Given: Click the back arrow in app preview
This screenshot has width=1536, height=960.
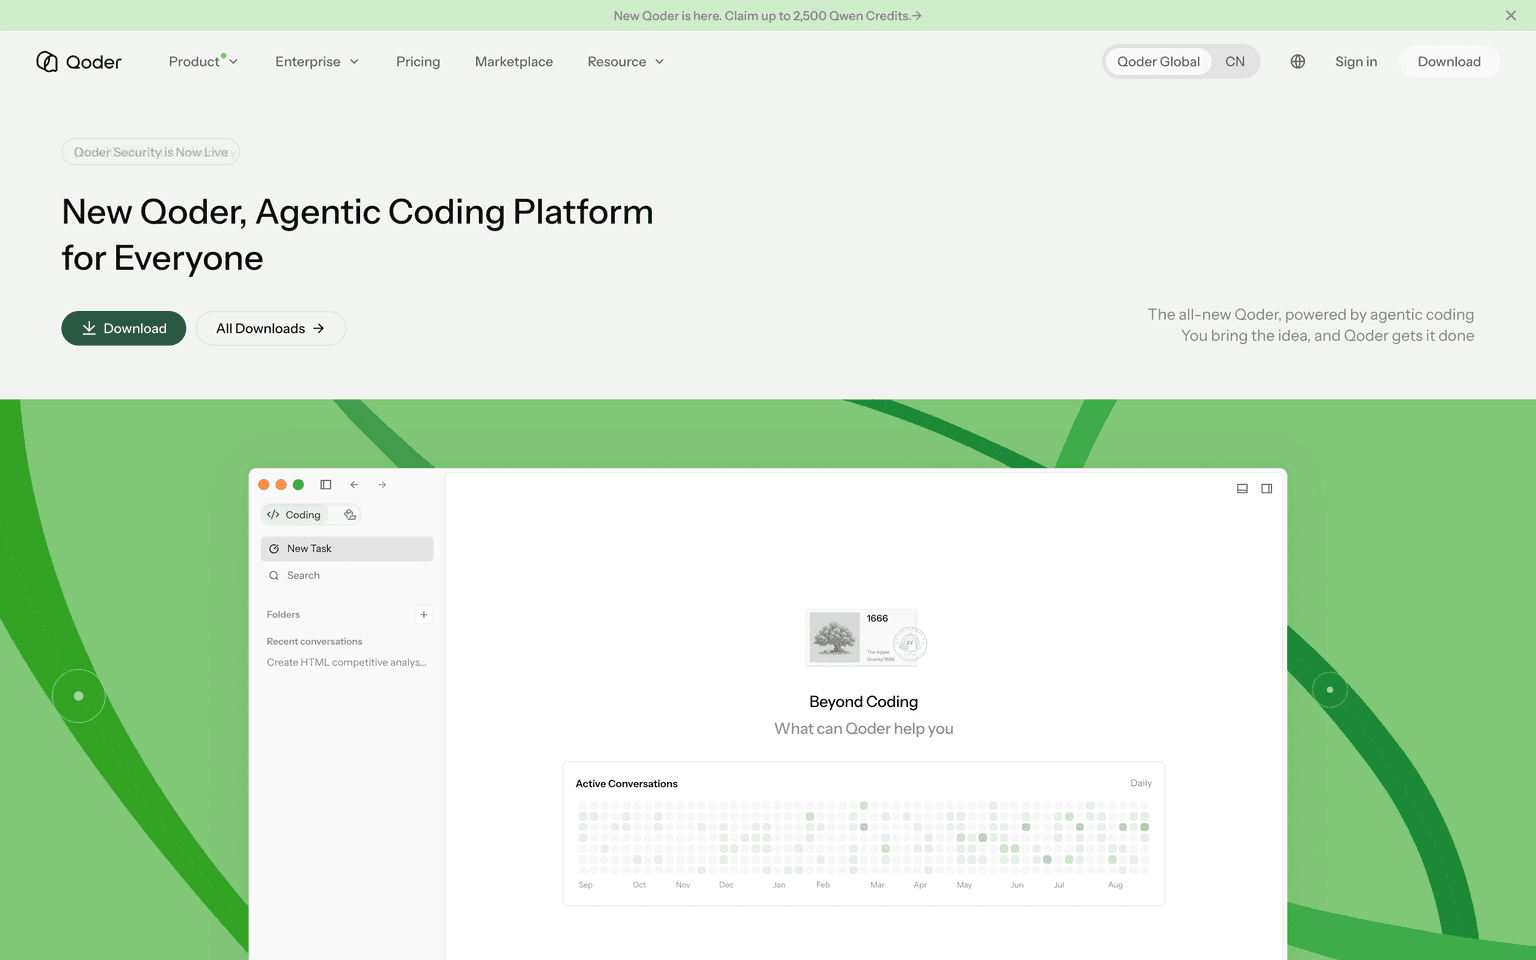Looking at the screenshot, I should point(354,485).
